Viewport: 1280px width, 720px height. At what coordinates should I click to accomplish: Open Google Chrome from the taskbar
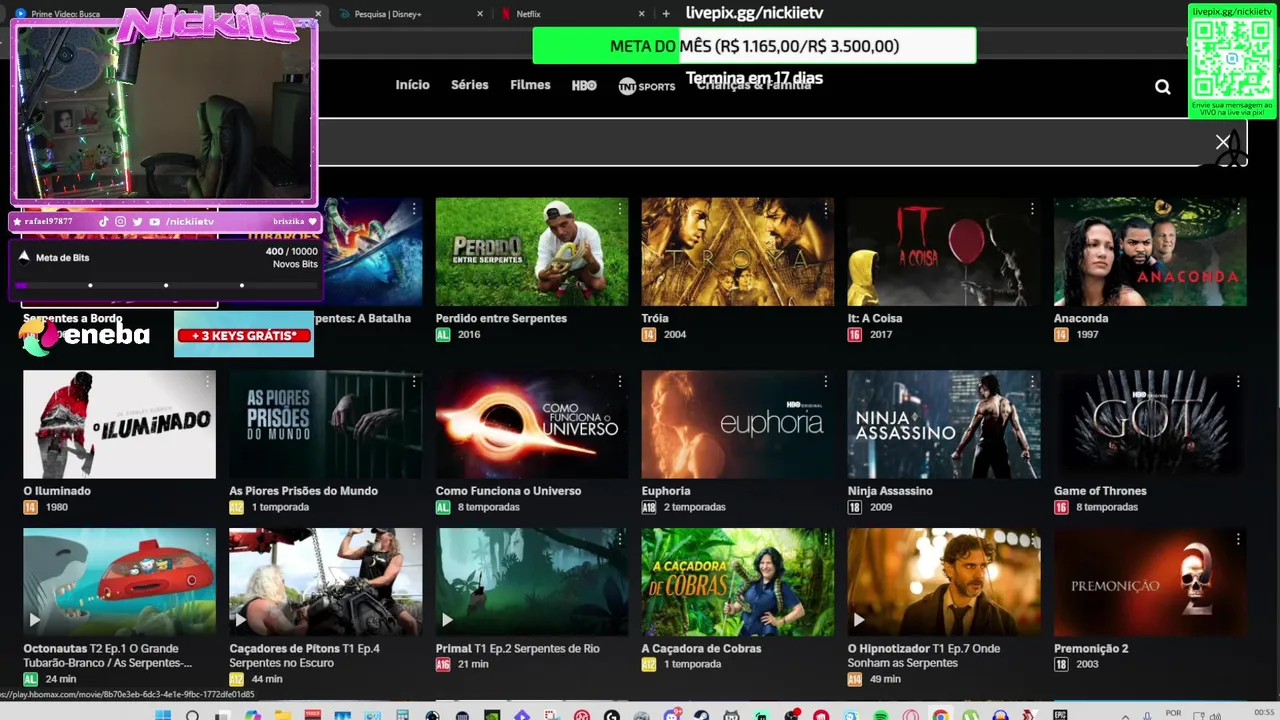click(x=940, y=714)
